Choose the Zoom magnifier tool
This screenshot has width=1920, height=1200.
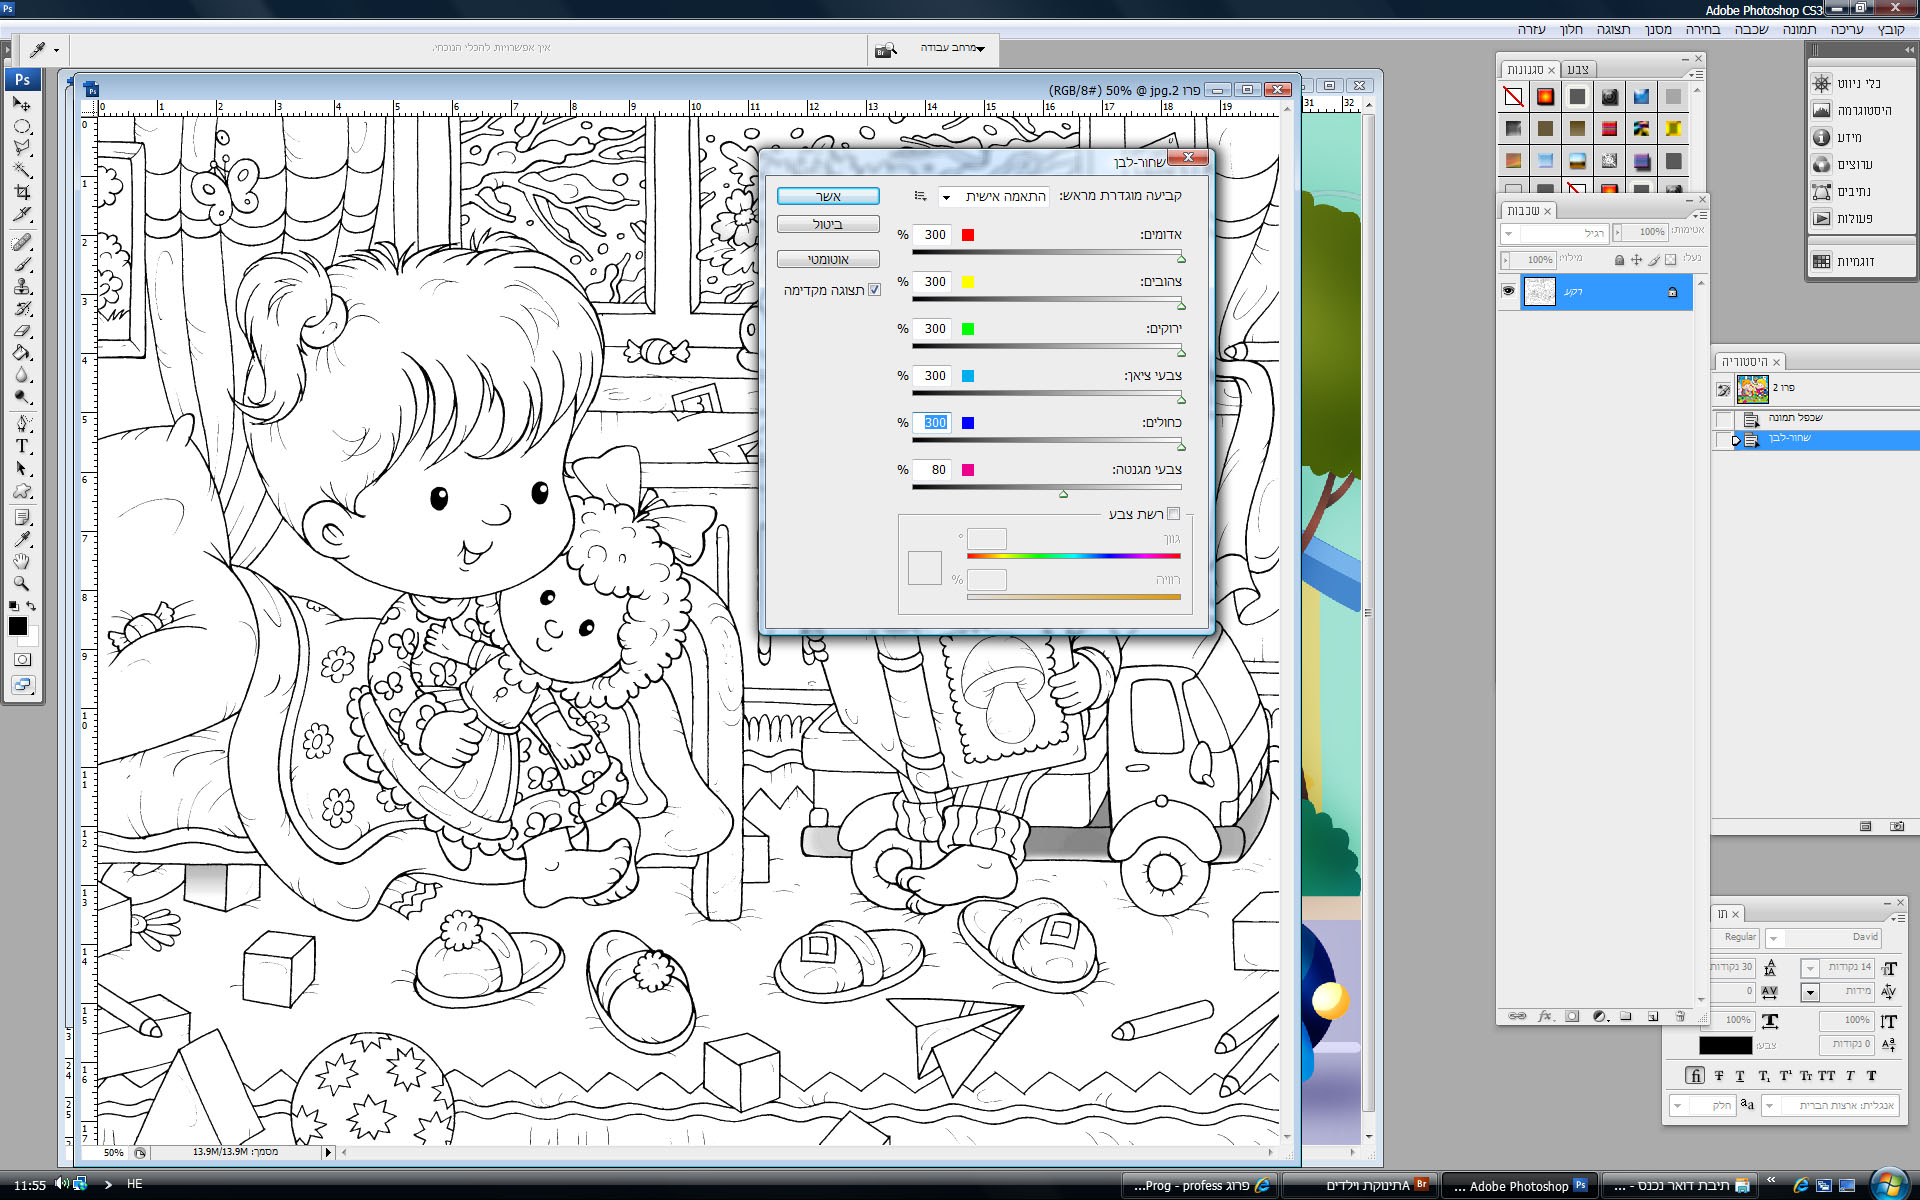click(x=22, y=583)
